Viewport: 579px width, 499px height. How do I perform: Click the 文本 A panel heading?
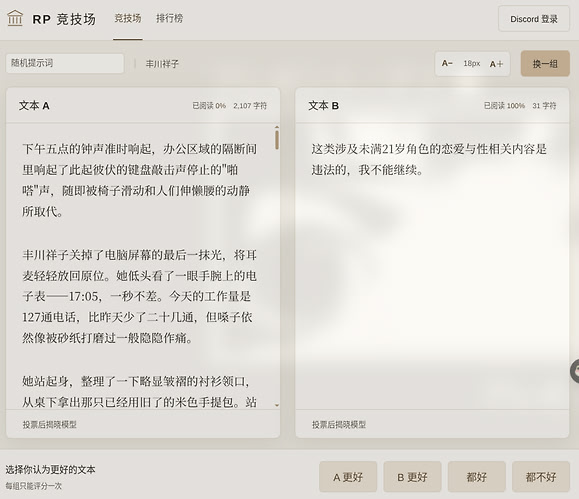coord(34,106)
